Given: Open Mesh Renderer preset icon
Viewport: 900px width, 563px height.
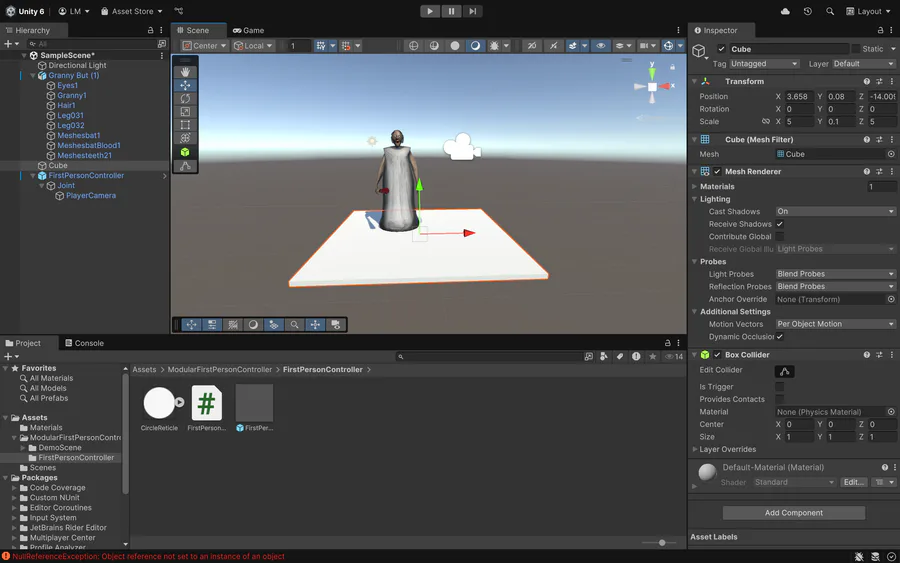Looking at the screenshot, I should 879,172.
